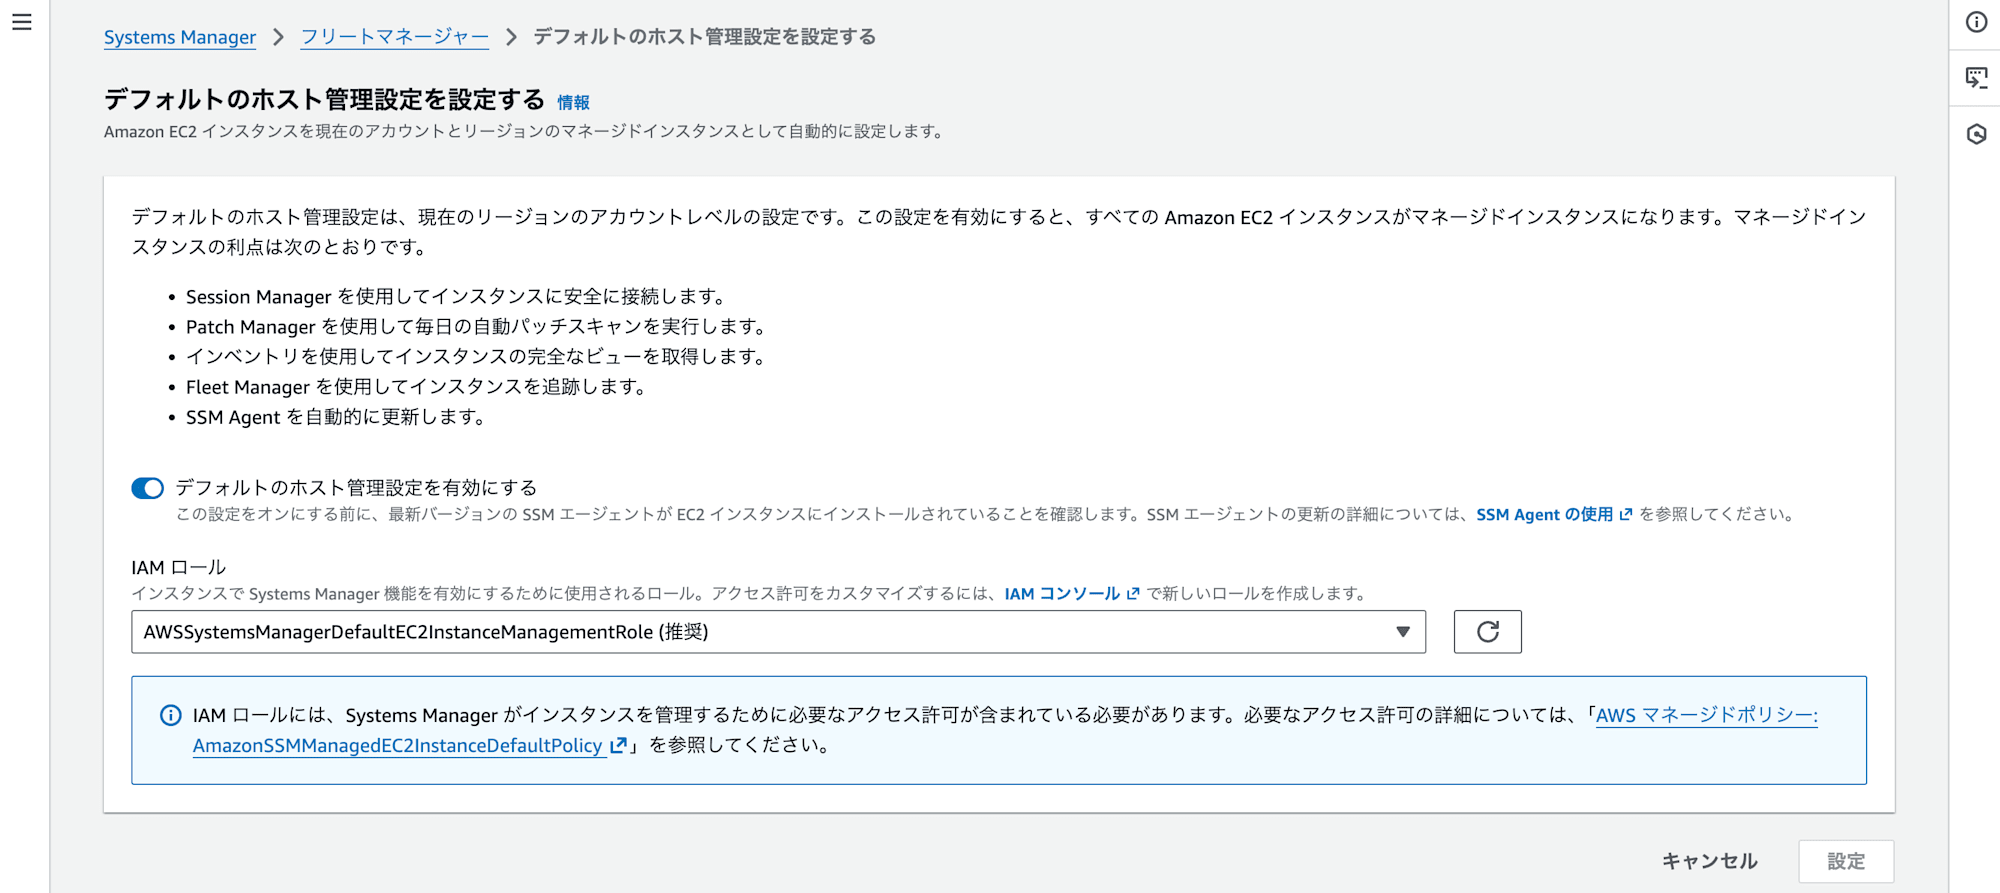
Task: Click the SSM Agent を自動的に更新します bullet
Action: click(x=336, y=417)
